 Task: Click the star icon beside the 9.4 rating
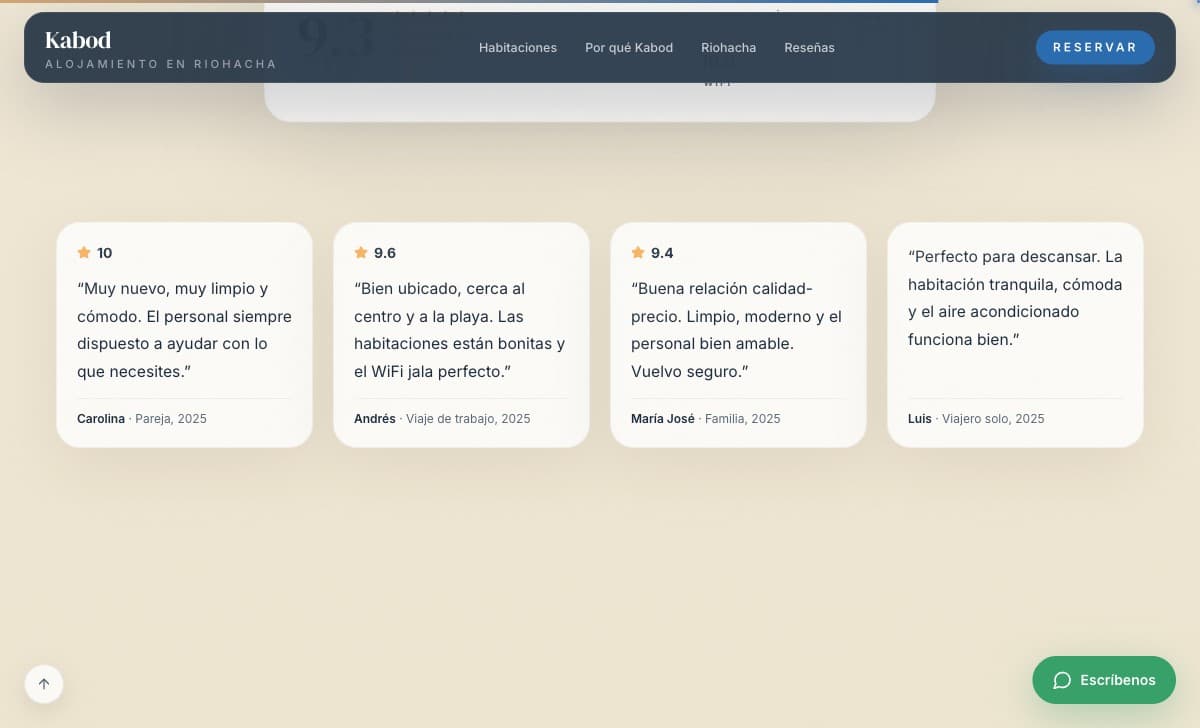[638, 253]
